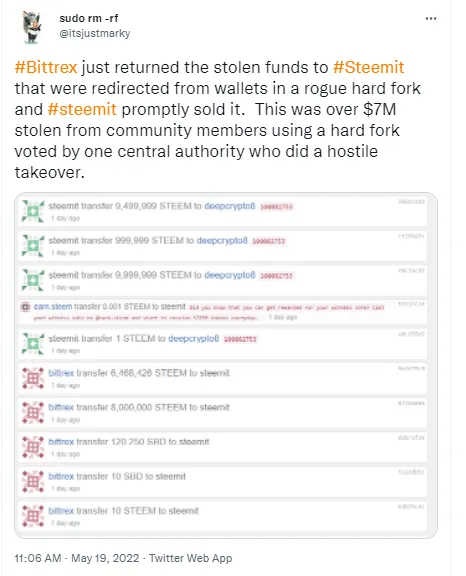Click the bittrex avatar beside 10 SBD transfer
Image resolution: width=466 pixels, height=576 pixels.
click(33, 481)
